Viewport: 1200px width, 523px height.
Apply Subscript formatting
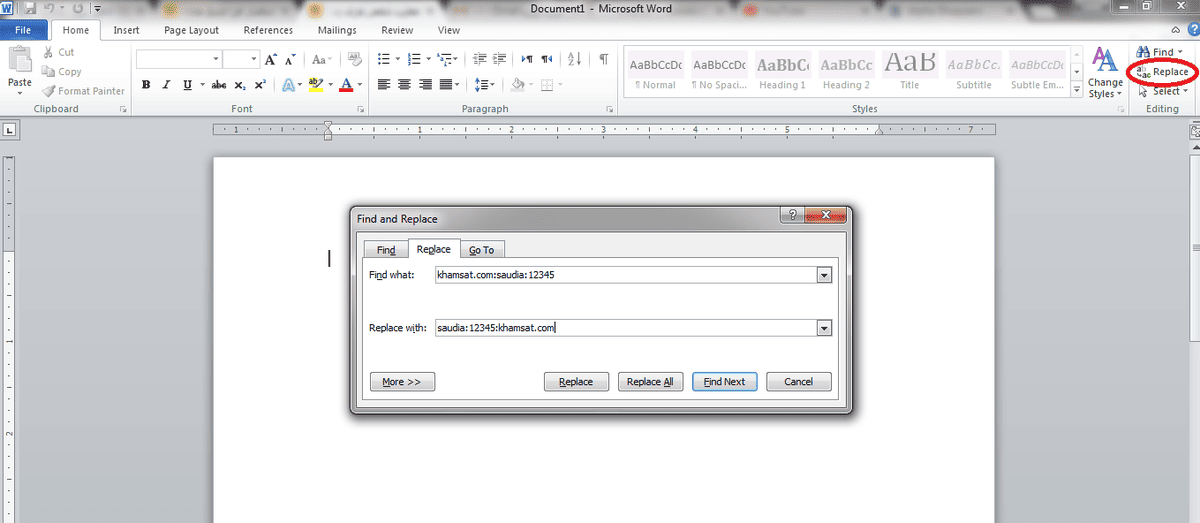(240, 85)
